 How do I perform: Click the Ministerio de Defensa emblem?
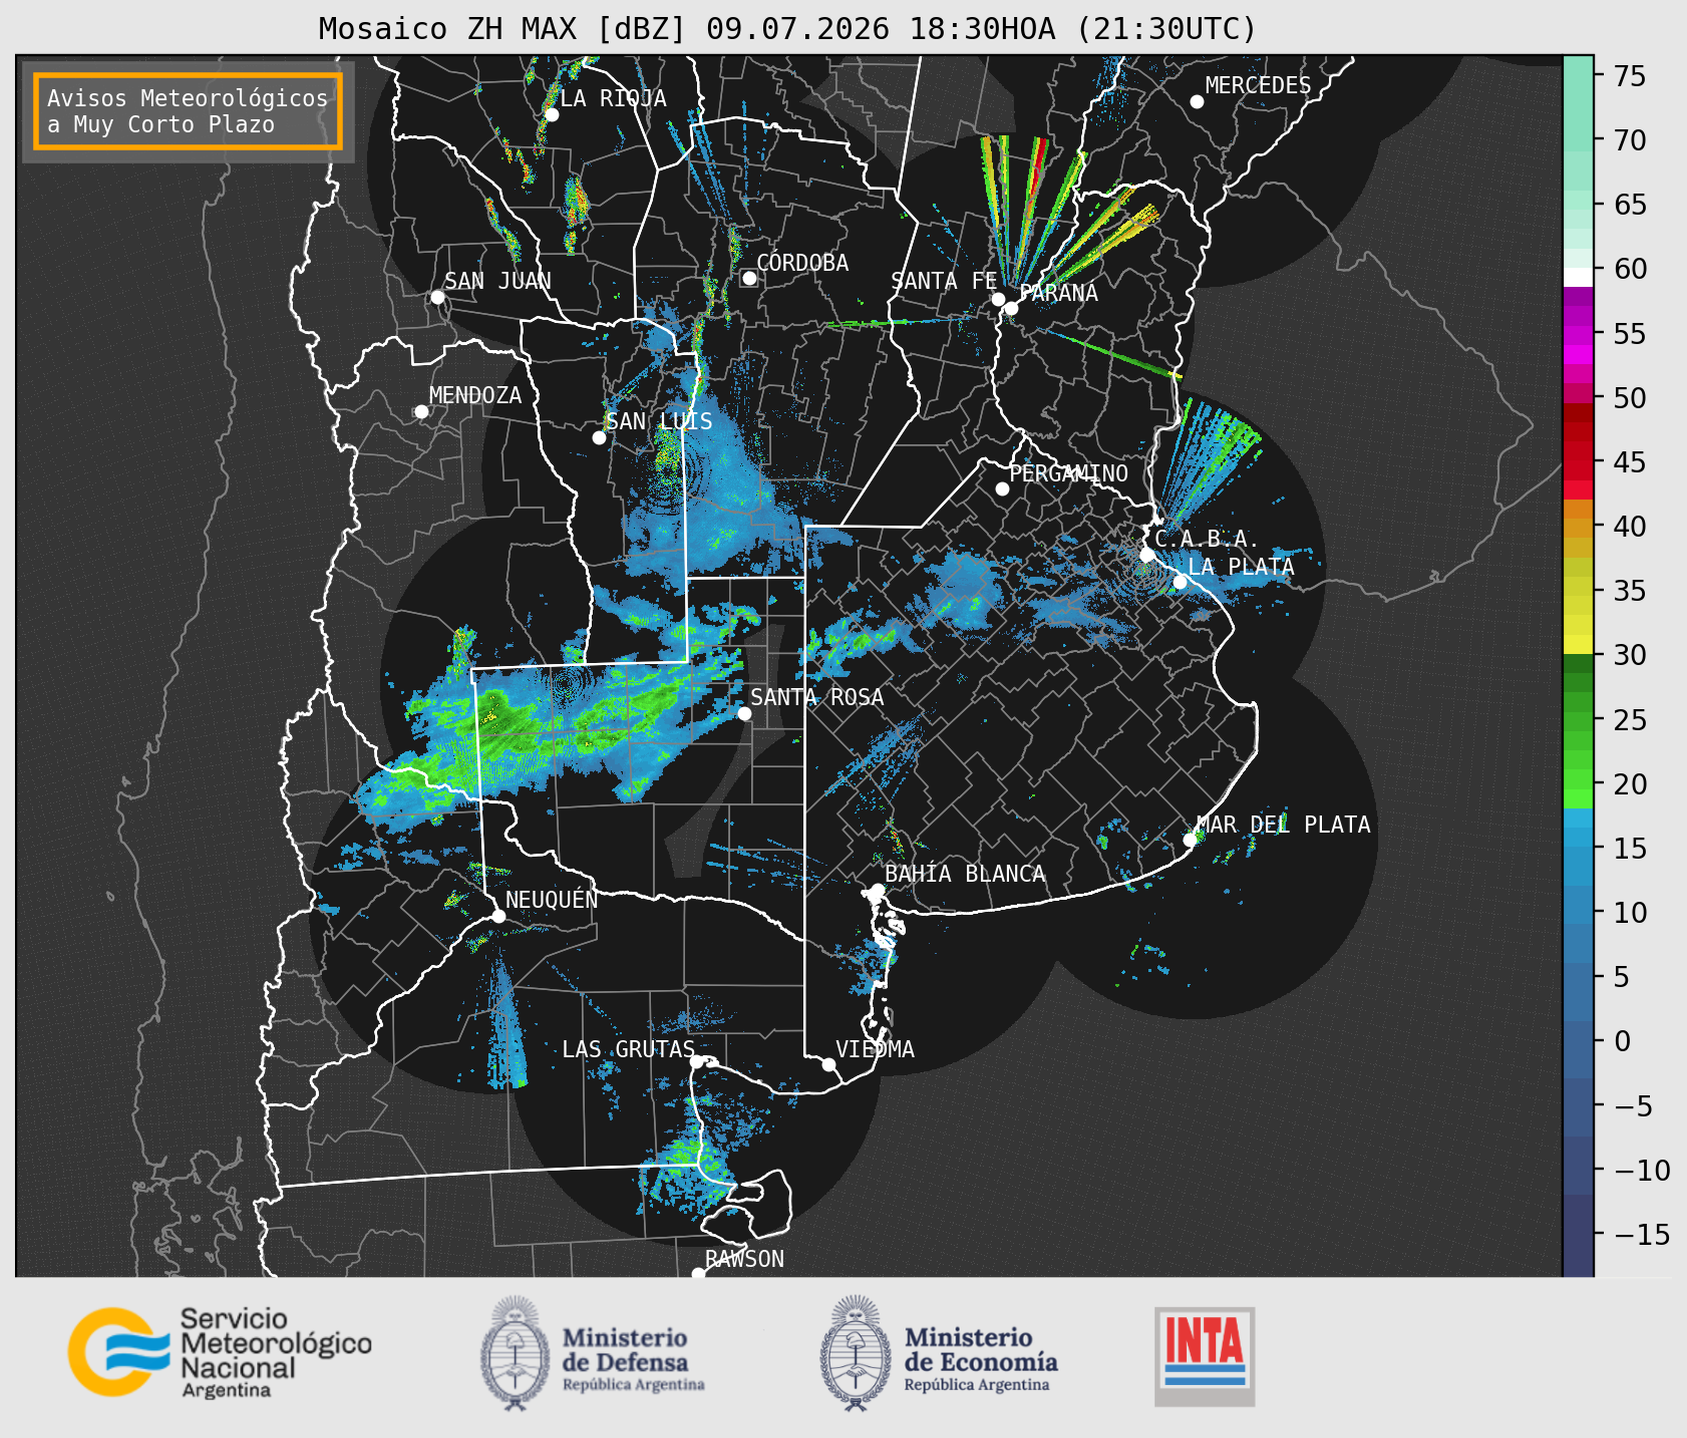[514, 1353]
